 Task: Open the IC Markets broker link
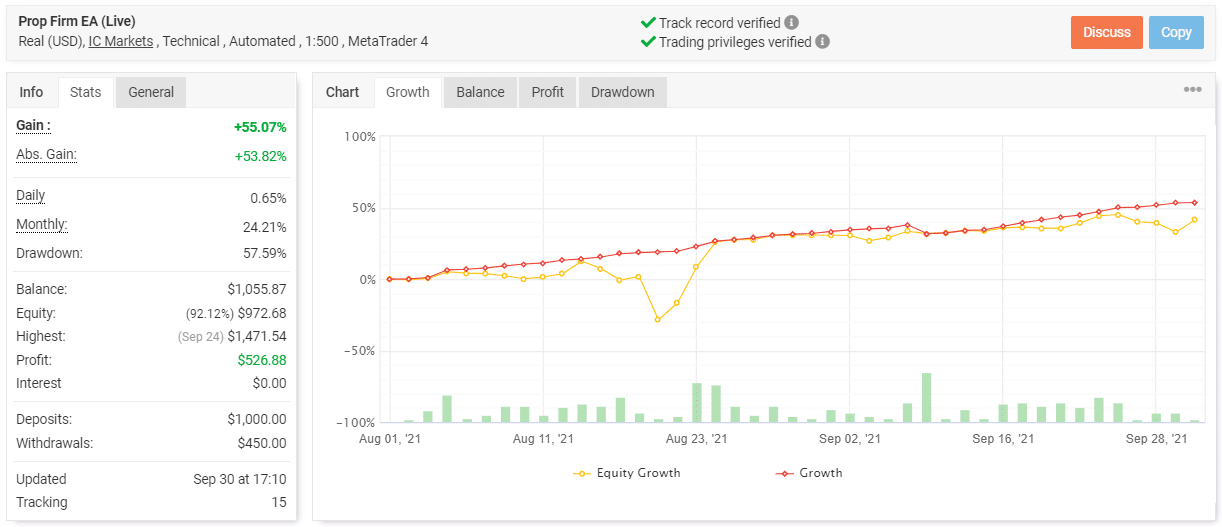pyautogui.click(x=121, y=41)
